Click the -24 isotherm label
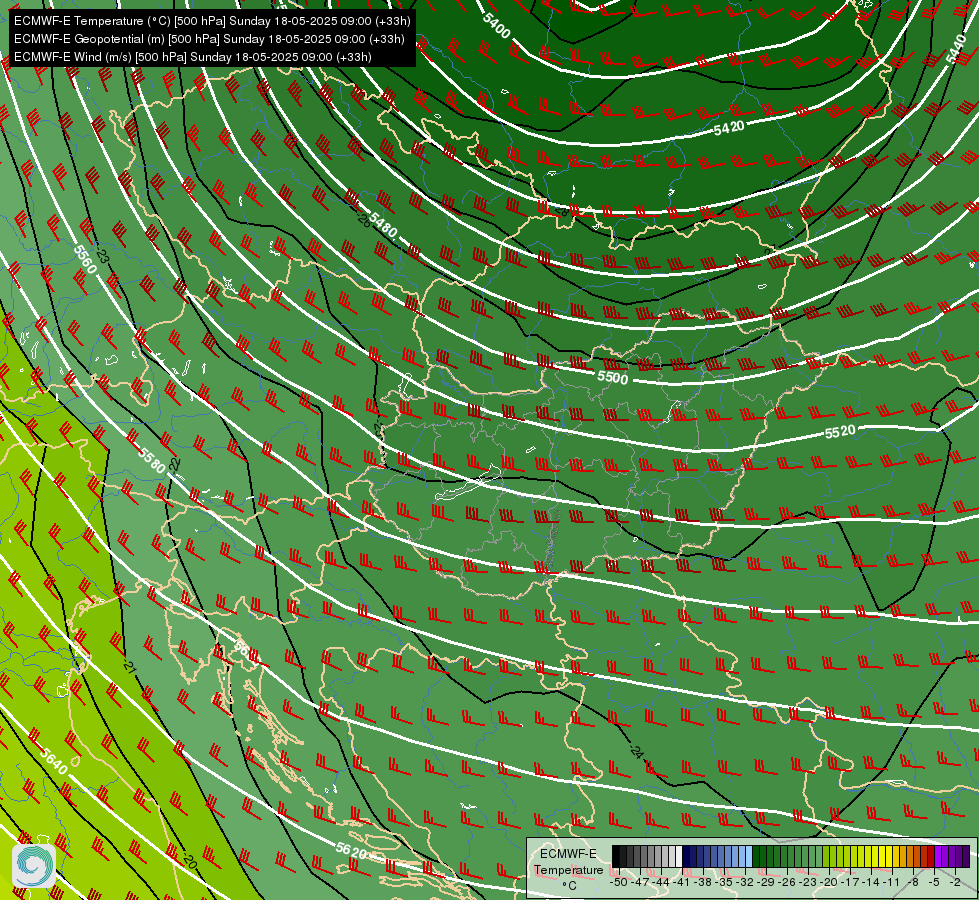The image size is (979, 900). click(x=636, y=751)
